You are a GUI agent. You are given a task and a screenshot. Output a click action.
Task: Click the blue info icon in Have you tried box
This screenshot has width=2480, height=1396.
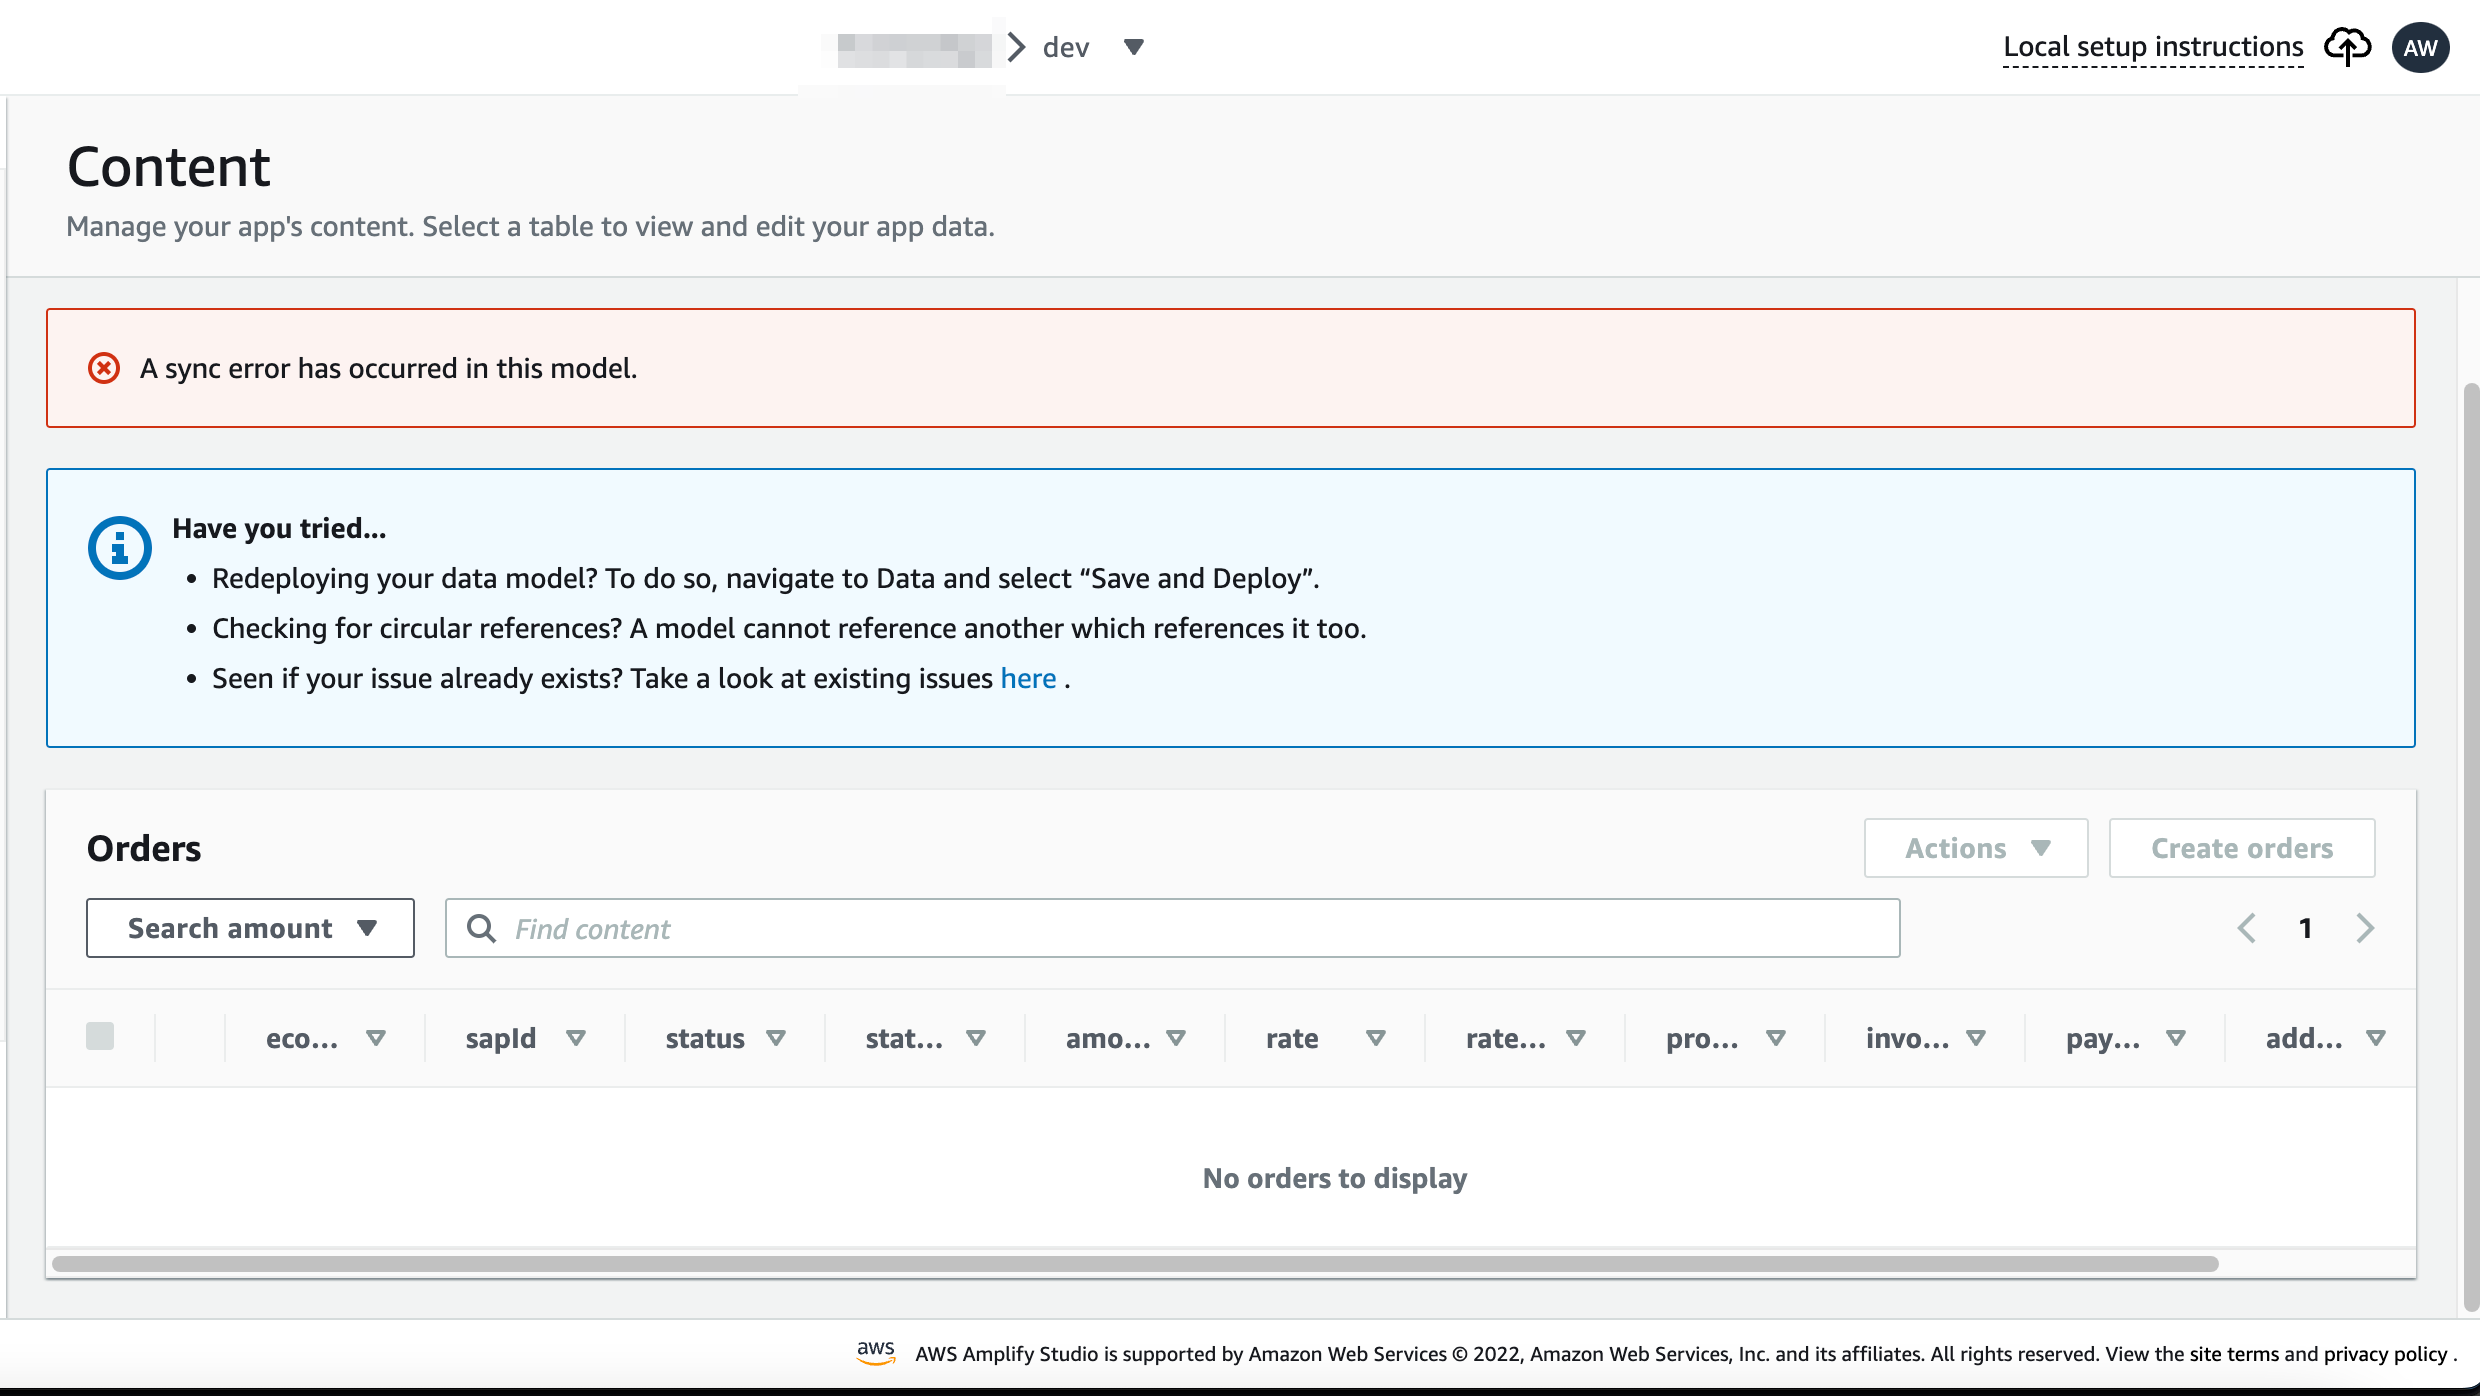tap(119, 547)
